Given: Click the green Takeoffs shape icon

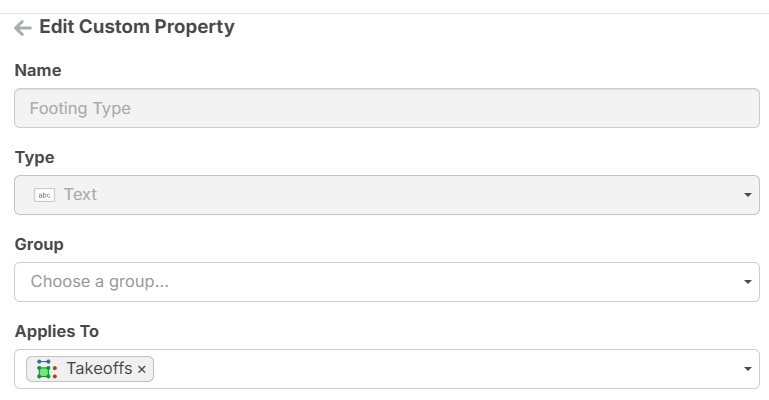Looking at the screenshot, I should 45,369.
